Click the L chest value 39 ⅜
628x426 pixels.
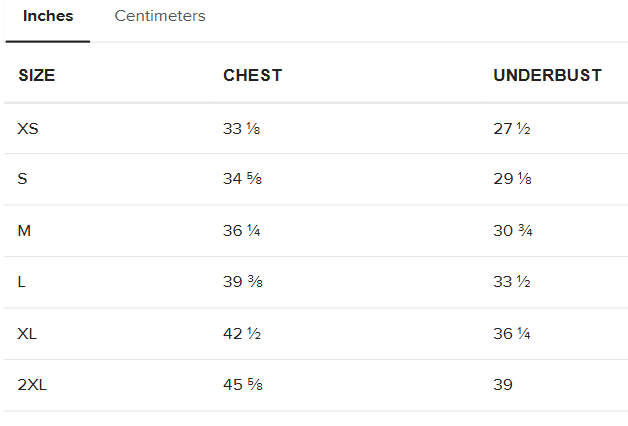243,282
